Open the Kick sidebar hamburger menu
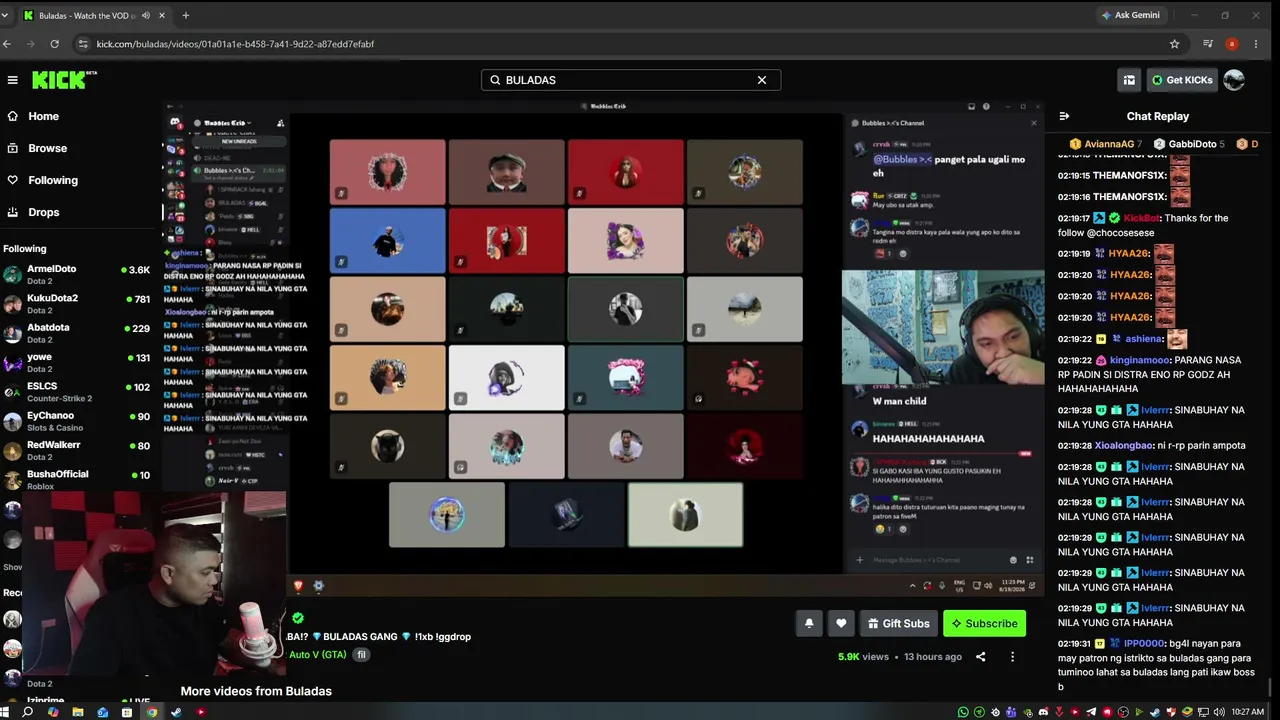Image resolution: width=1280 pixels, height=720 pixels. (x=12, y=80)
